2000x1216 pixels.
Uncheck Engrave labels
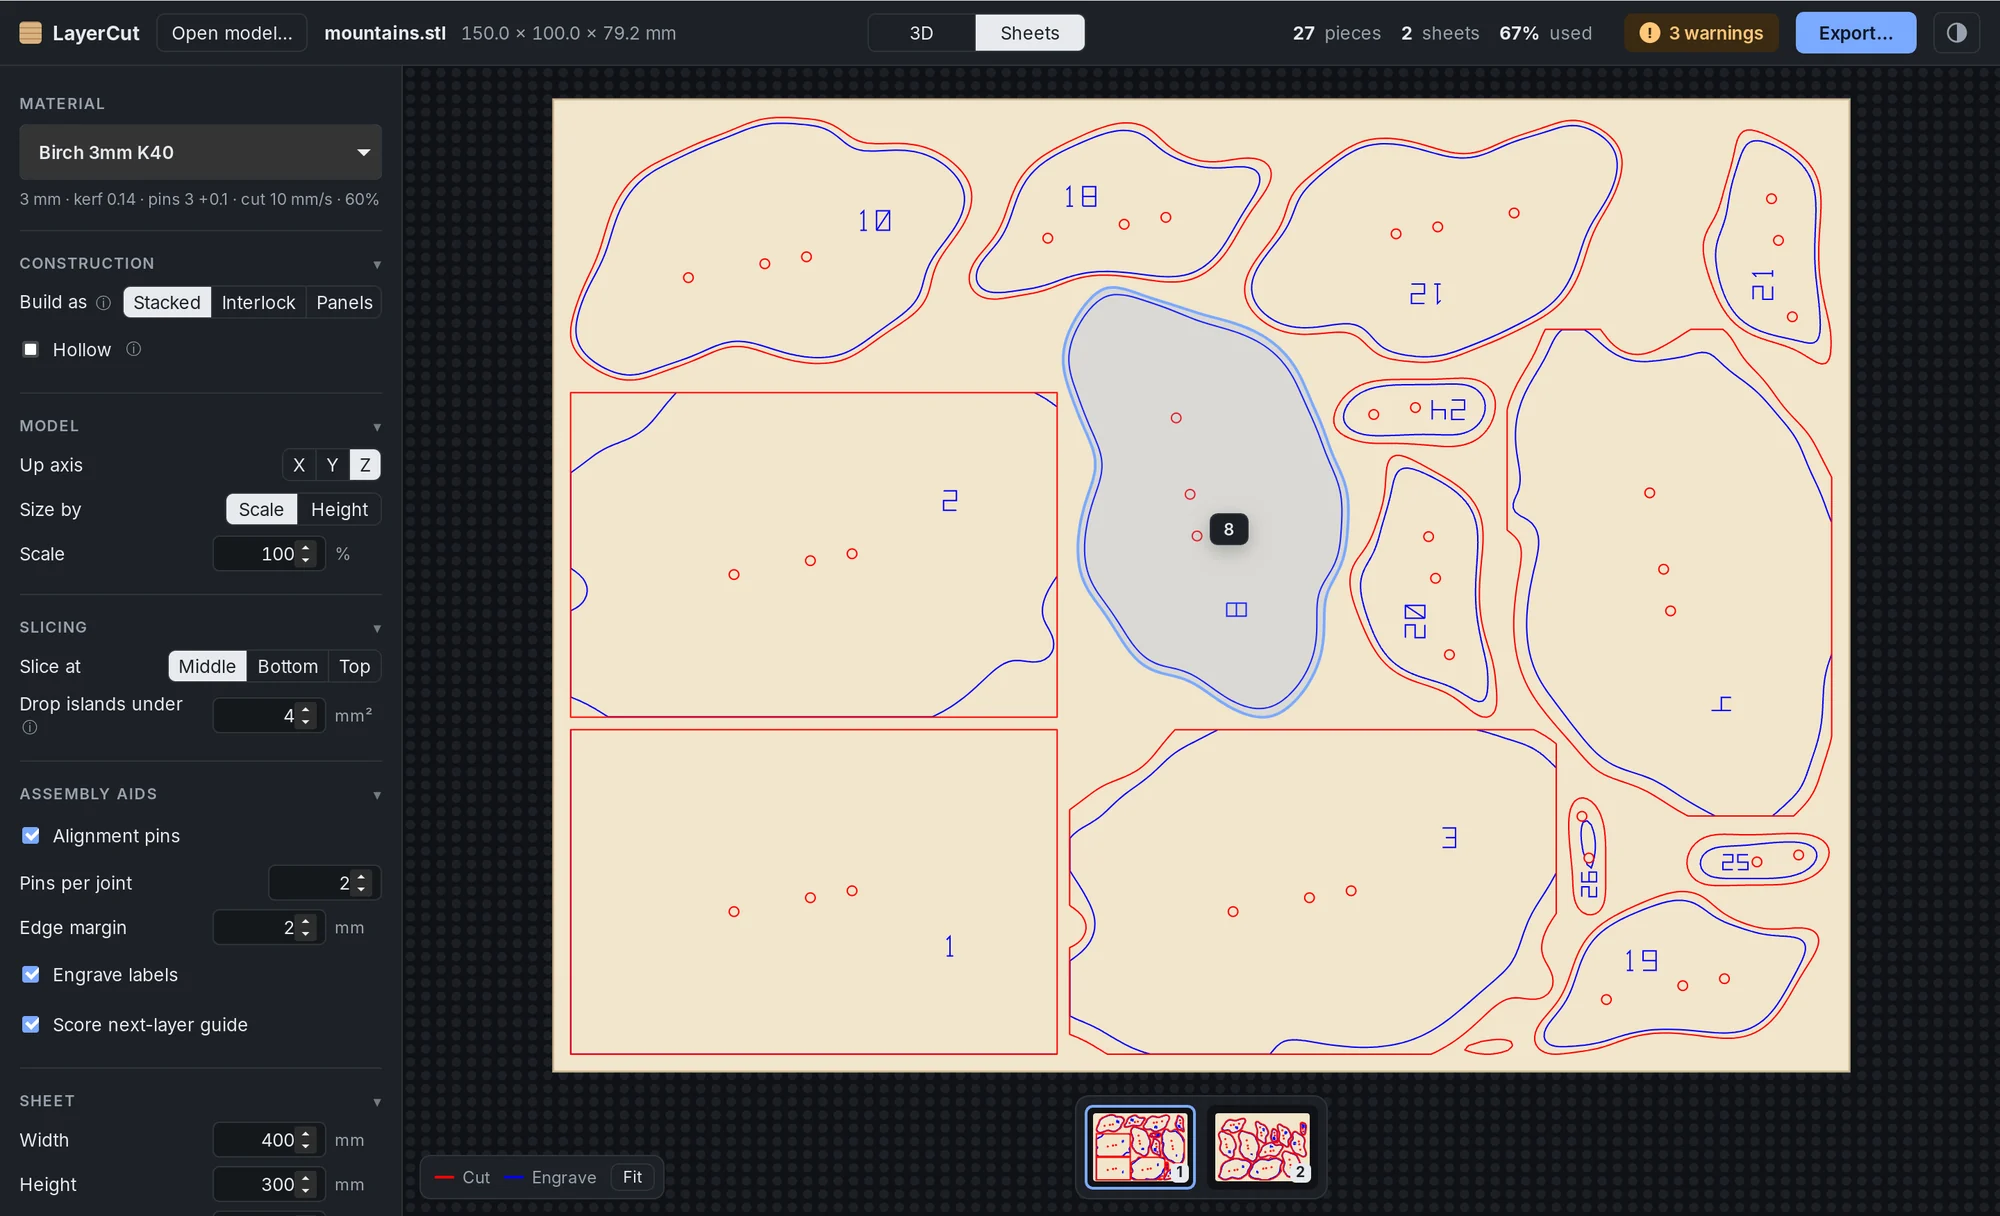[31, 975]
